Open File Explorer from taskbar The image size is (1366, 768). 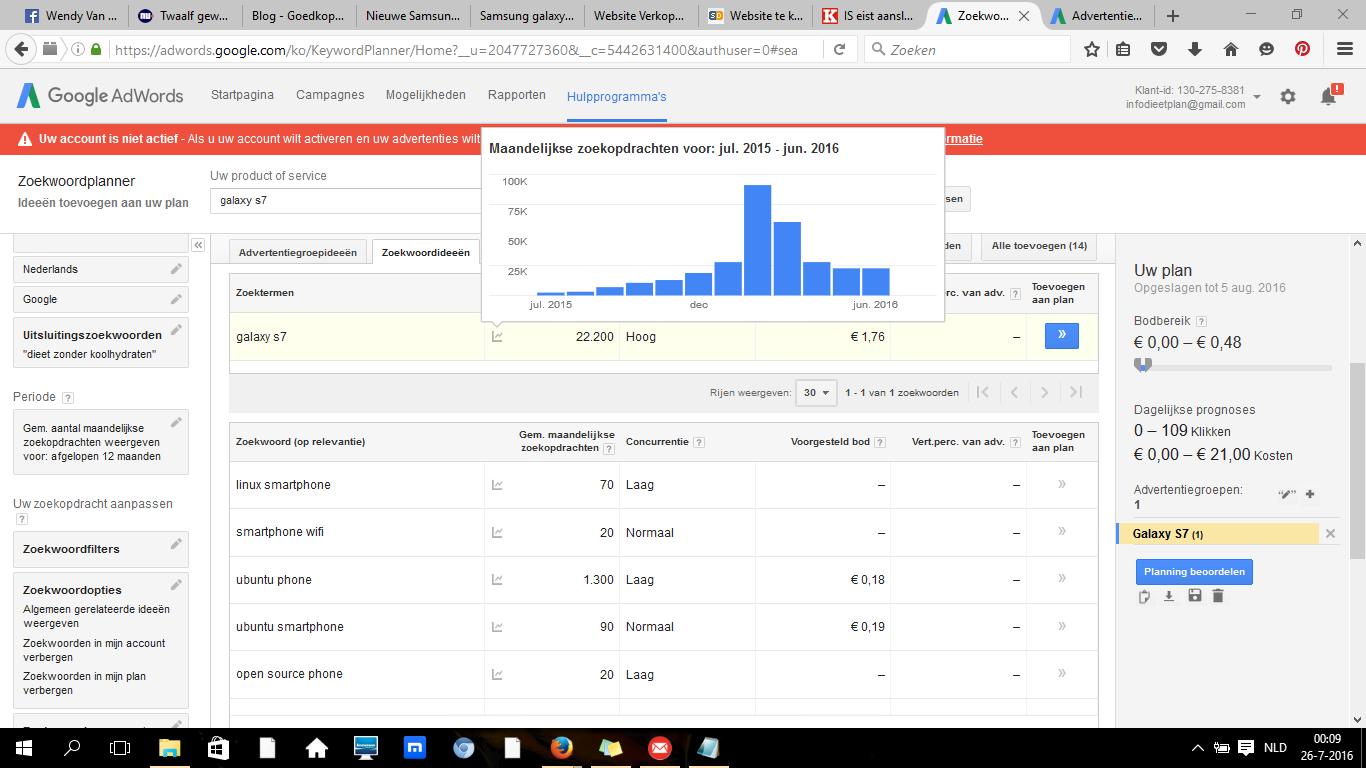170,748
